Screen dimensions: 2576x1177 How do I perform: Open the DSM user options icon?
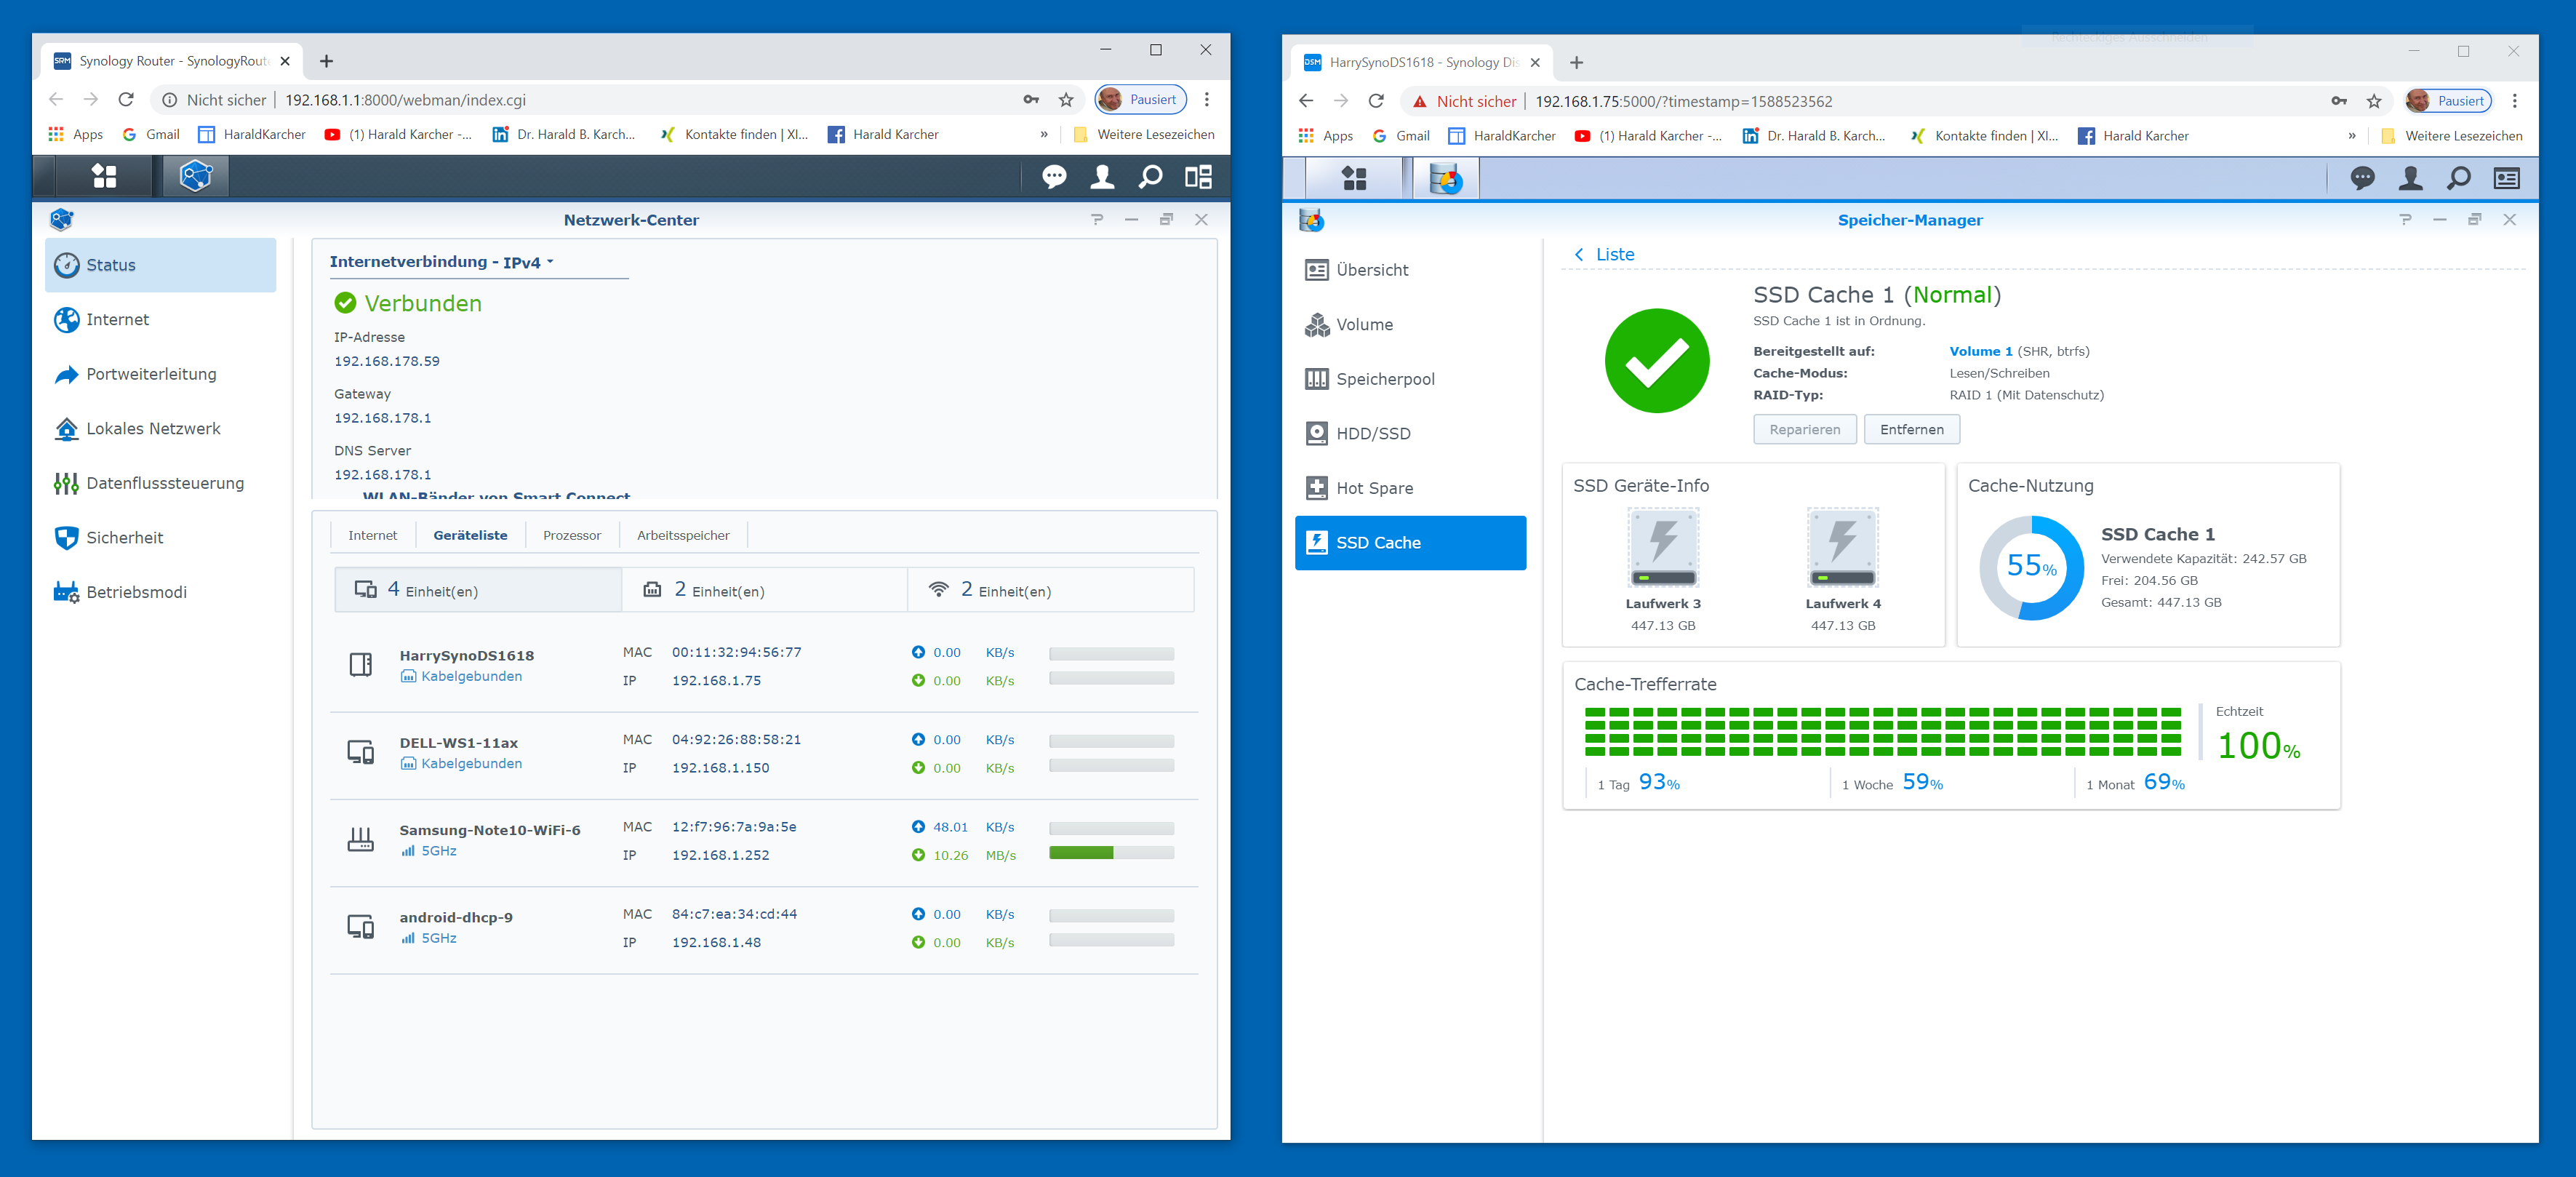click(2410, 179)
